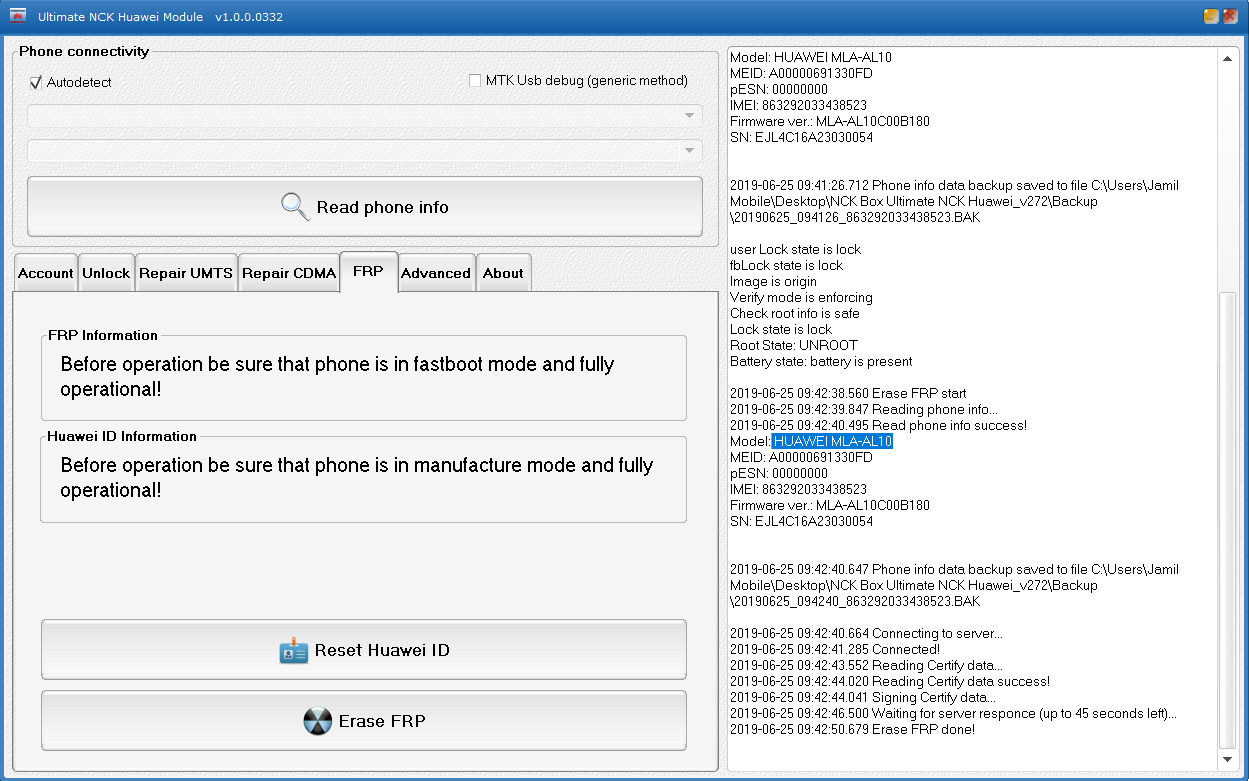1249x781 pixels.
Task: Enable MTK Usb debug (generic method) checkbox
Action: tap(475, 80)
